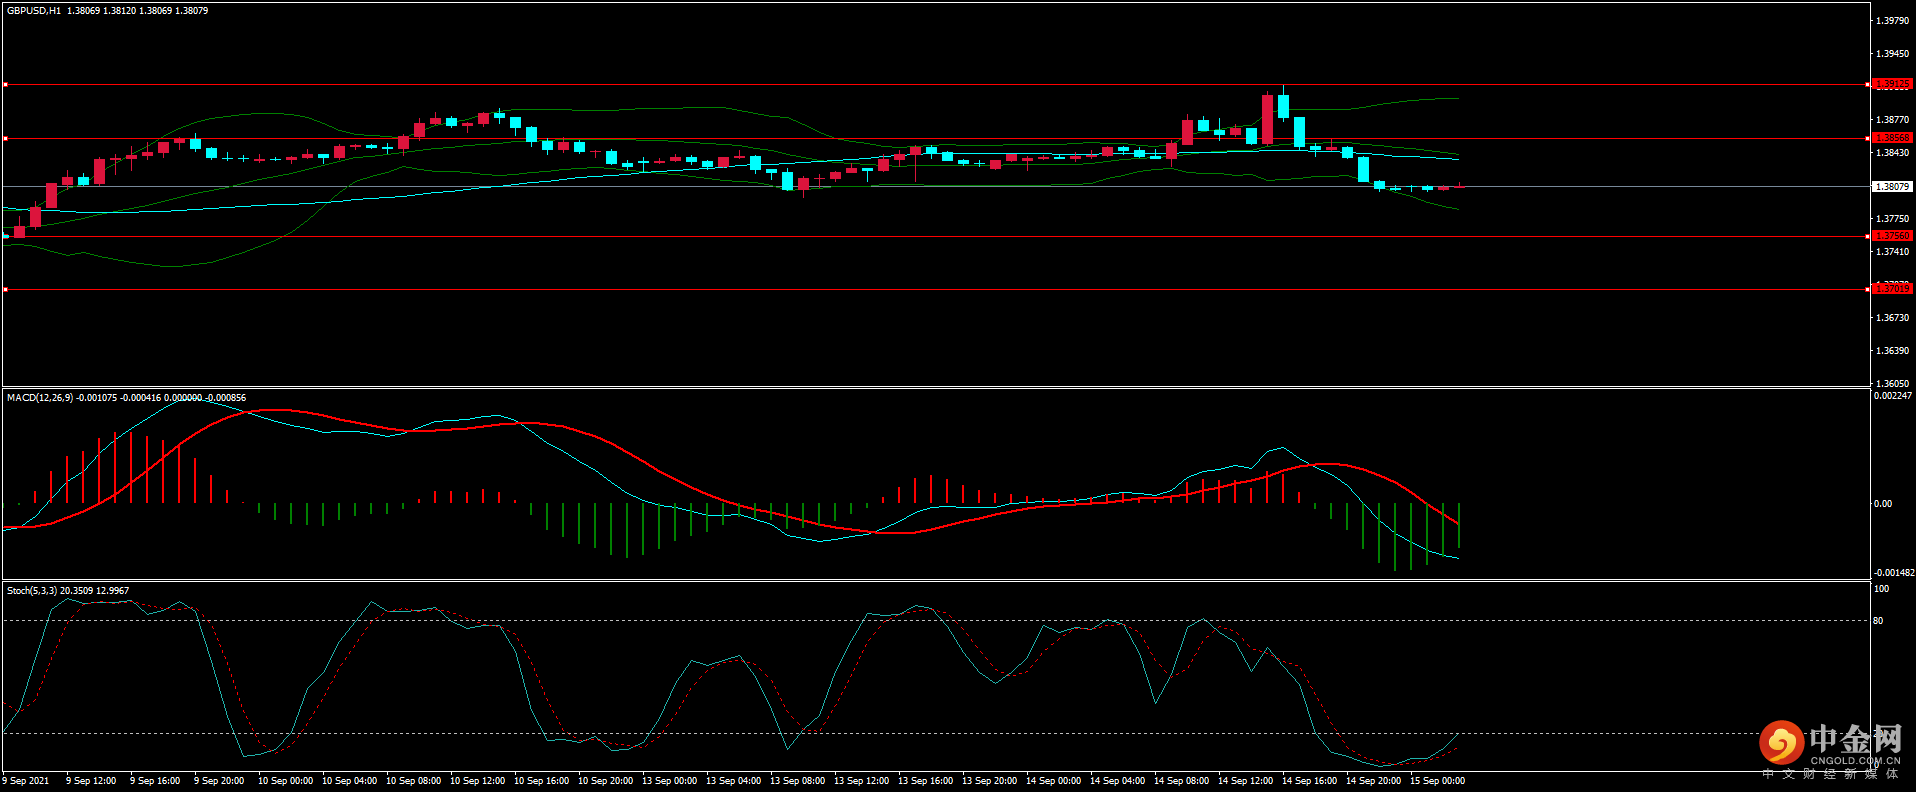This screenshot has height=792, width=1916.
Task: Click the 14 Sep 00:00 time label
Action: [x=1053, y=781]
